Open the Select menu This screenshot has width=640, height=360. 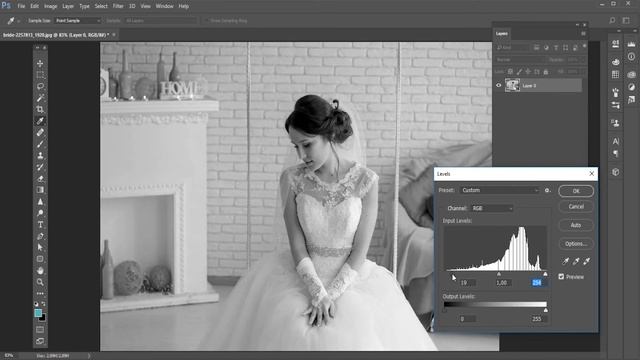tap(101, 6)
